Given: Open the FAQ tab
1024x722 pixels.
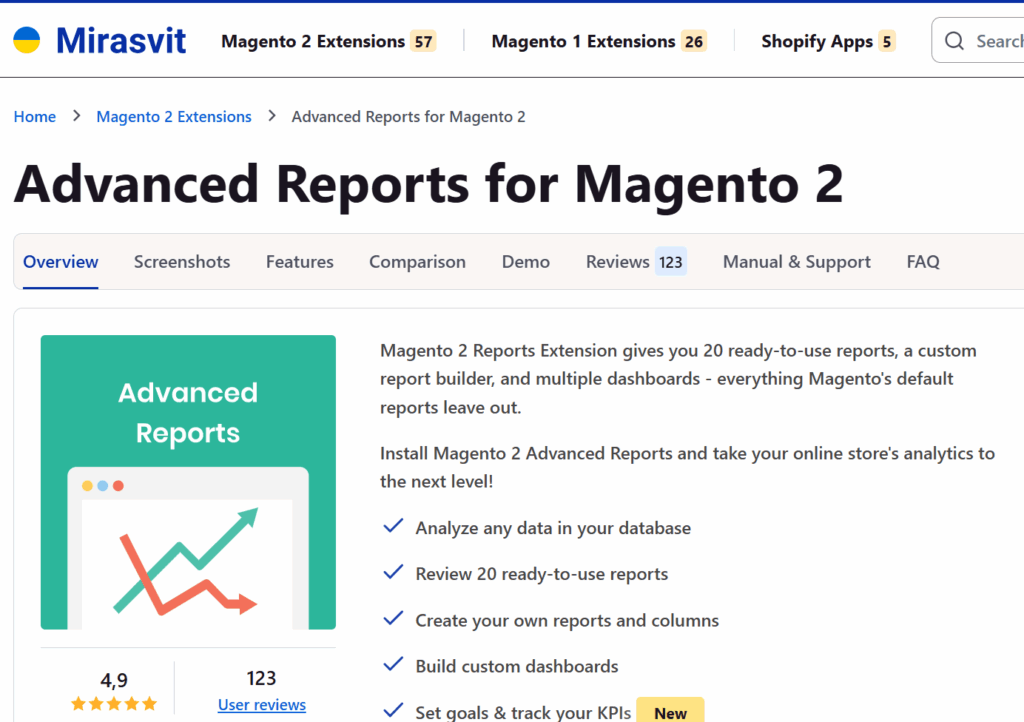Looking at the screenshot, I should pos(923,262).
